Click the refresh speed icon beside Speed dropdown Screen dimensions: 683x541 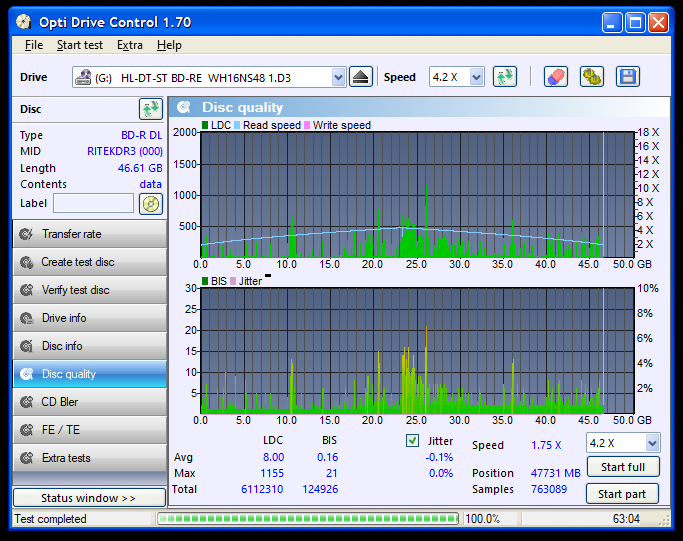(x=504, y=77)
